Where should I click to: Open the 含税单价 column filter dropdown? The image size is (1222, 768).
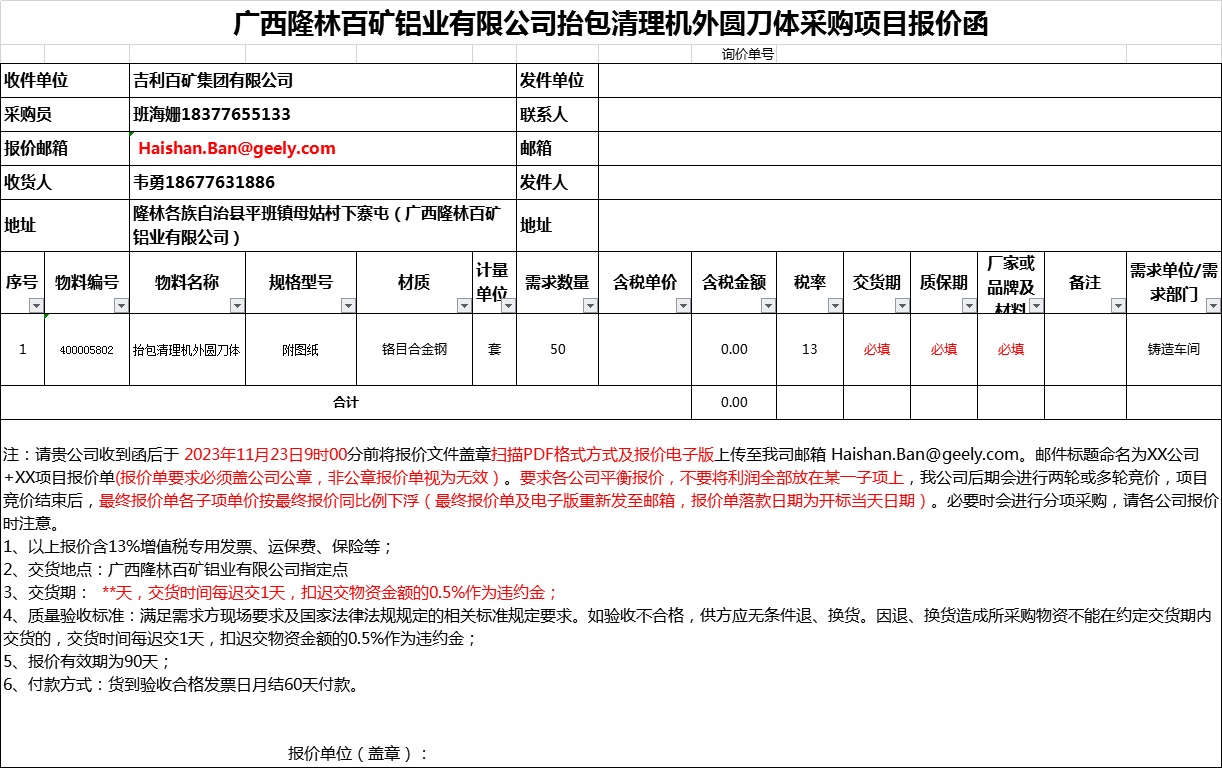(x=683, y=306)
